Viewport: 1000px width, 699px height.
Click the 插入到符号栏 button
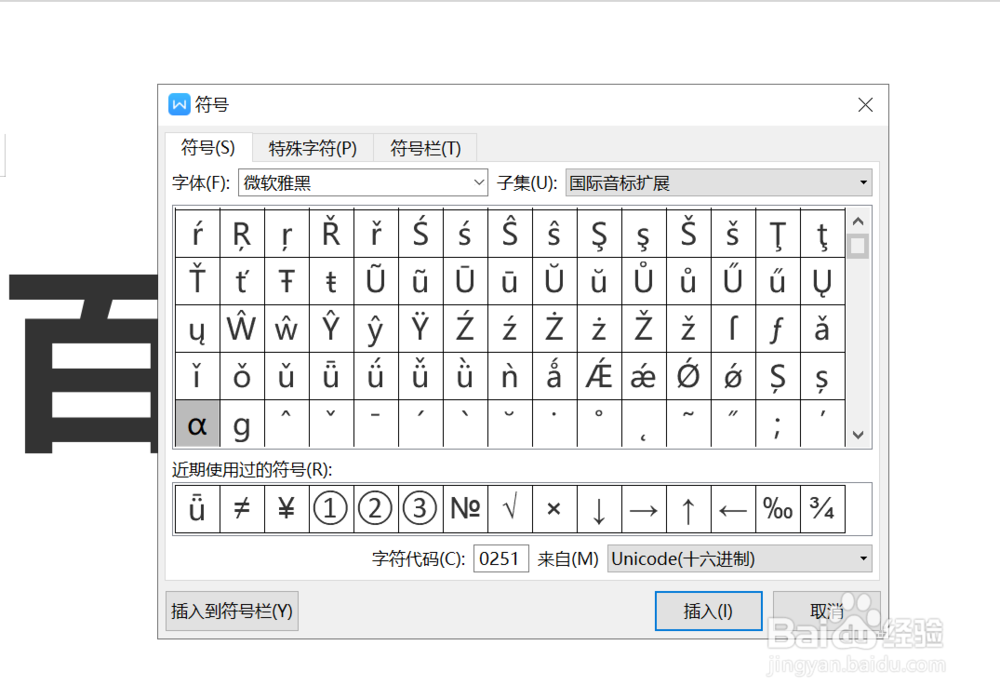click(231, 611)
